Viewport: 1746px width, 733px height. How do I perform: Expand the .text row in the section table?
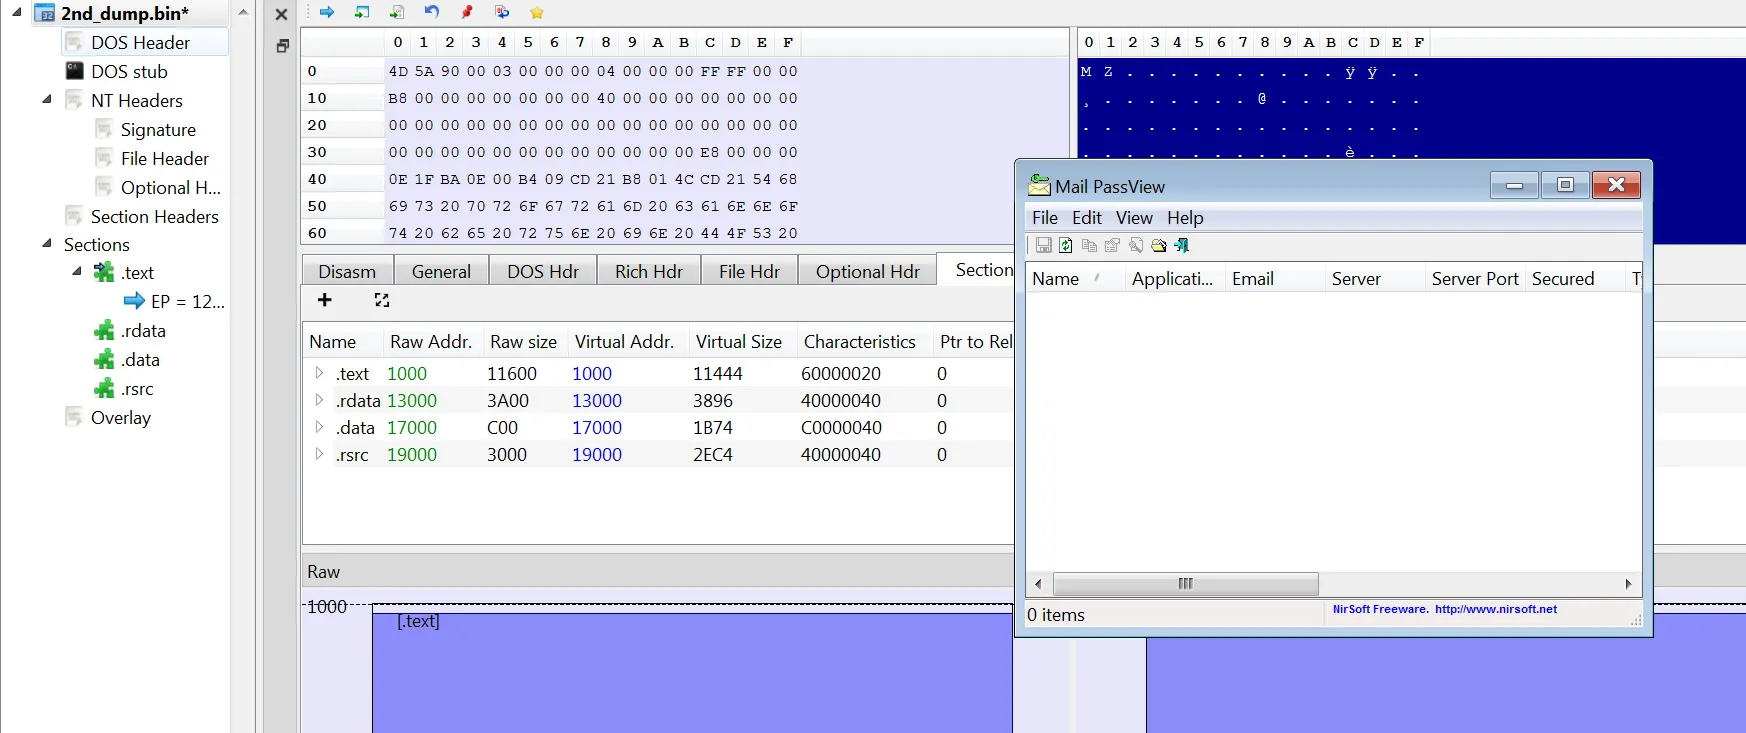coord(319,373)
